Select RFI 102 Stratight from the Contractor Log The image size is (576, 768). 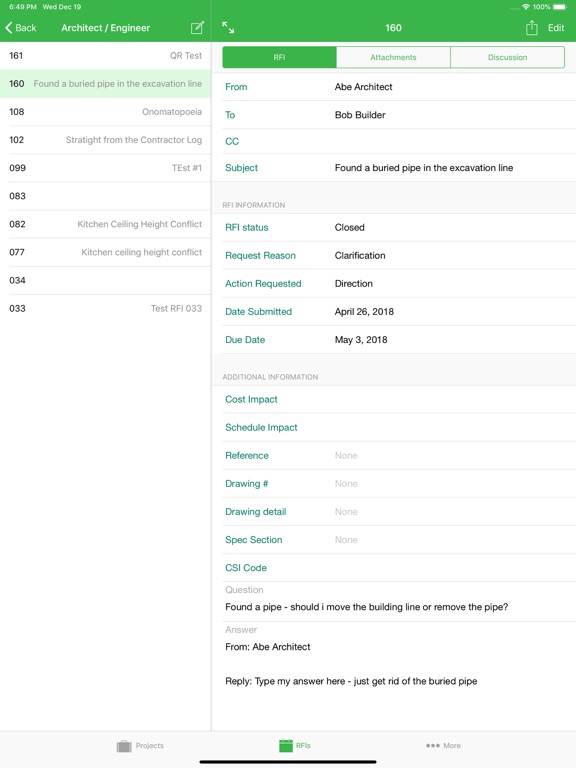[x=105, y=140]
